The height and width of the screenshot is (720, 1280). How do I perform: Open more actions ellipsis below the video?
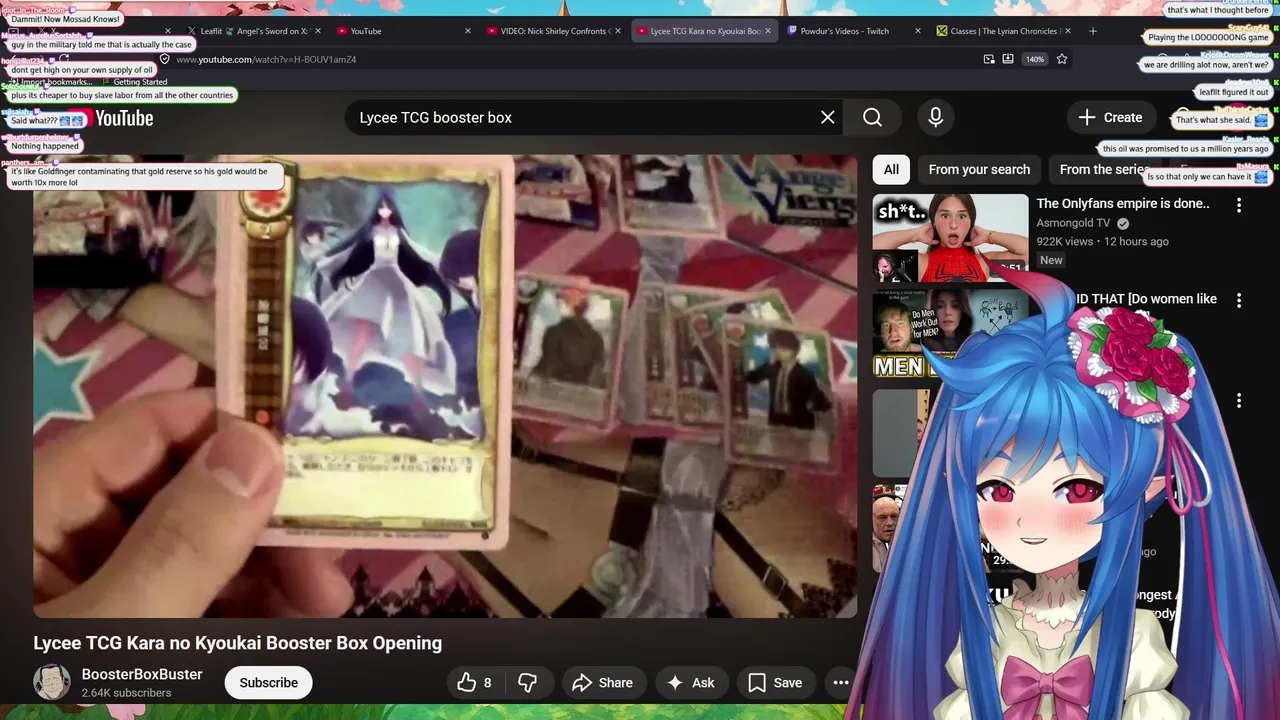point(840,682)
